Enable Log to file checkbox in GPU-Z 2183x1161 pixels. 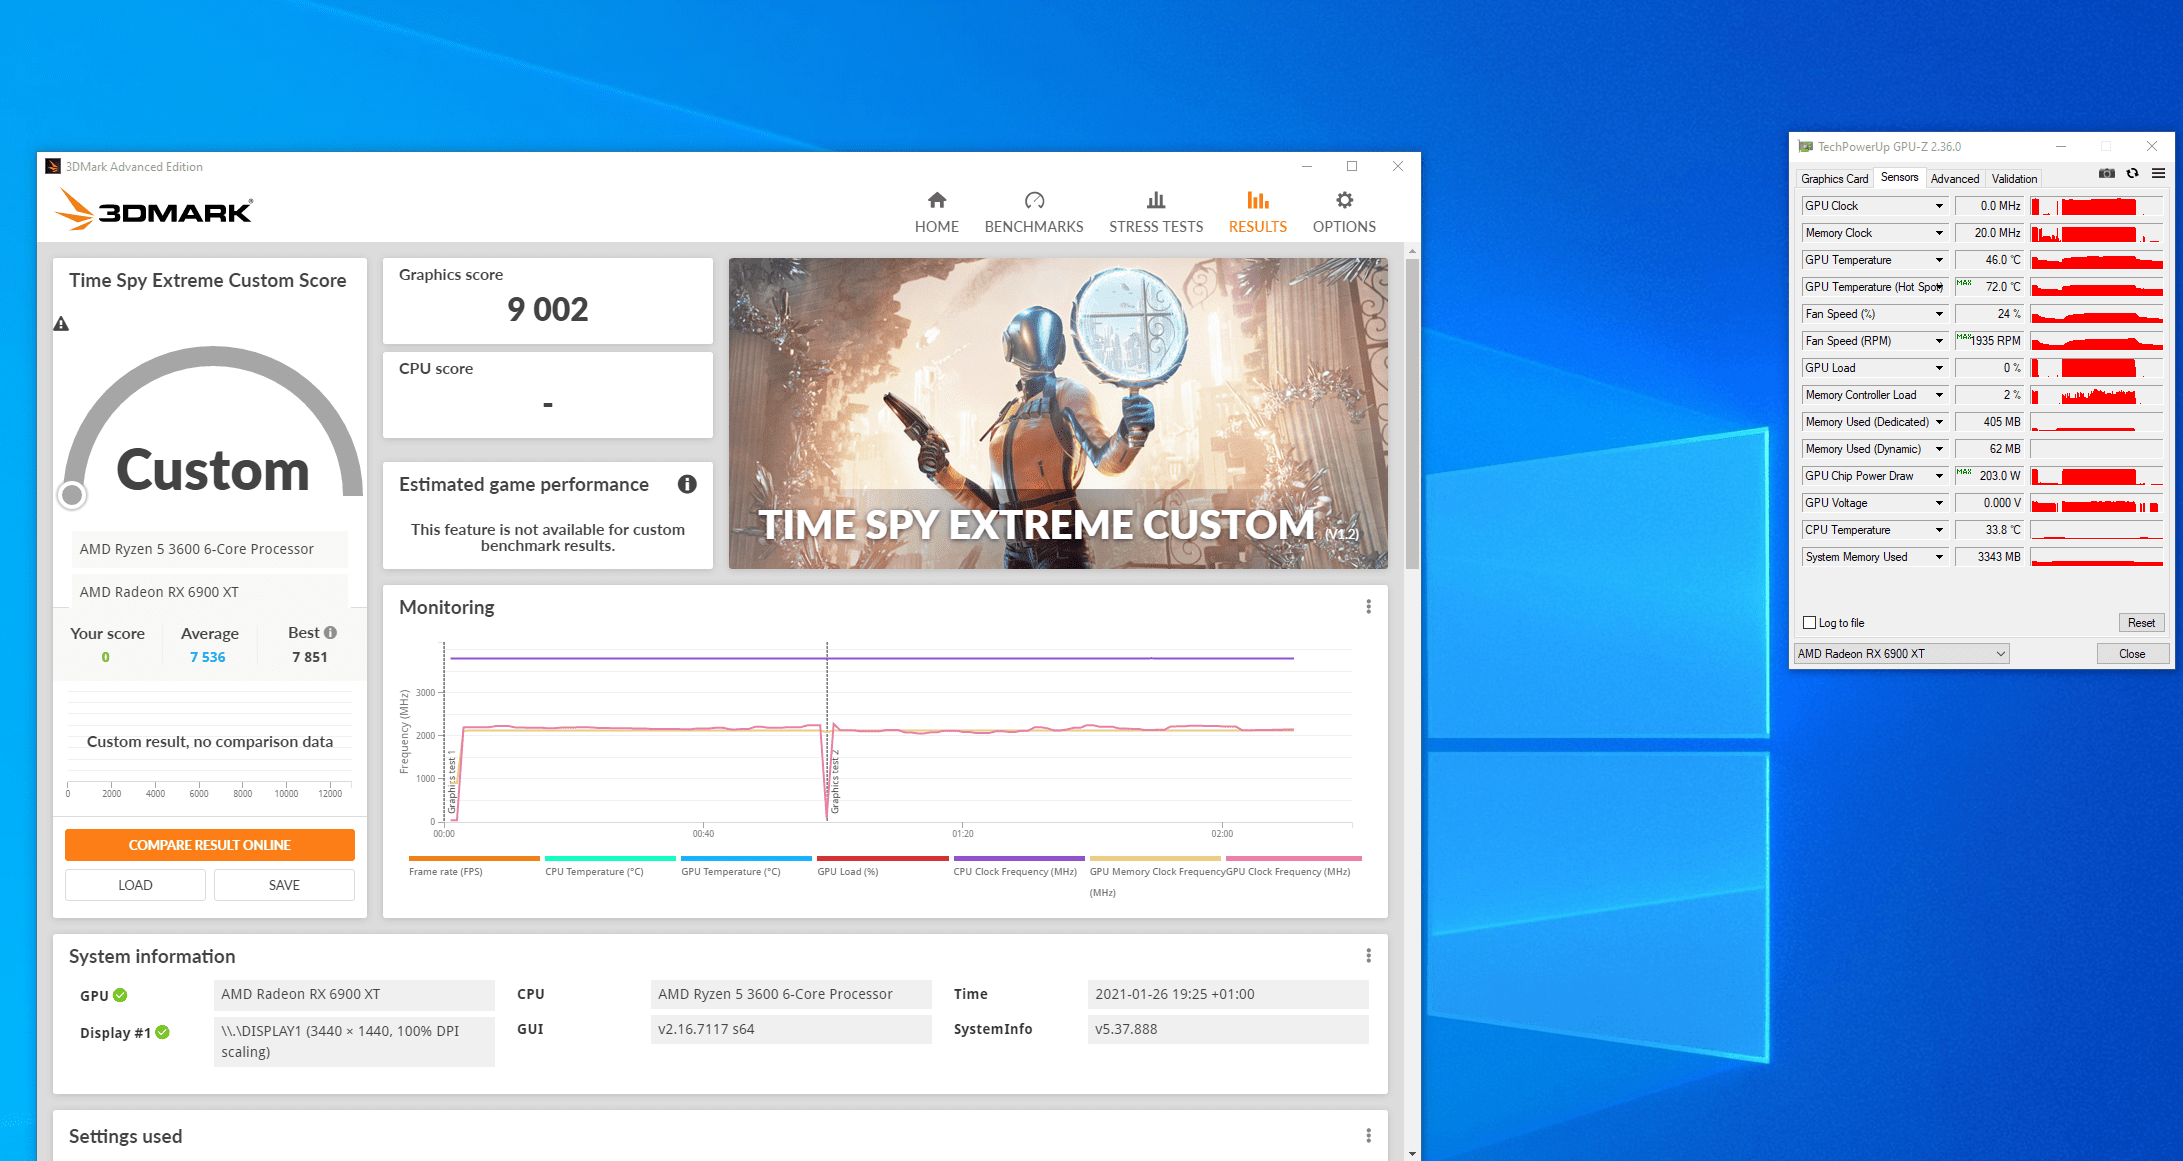click(x=1809, y=623)
